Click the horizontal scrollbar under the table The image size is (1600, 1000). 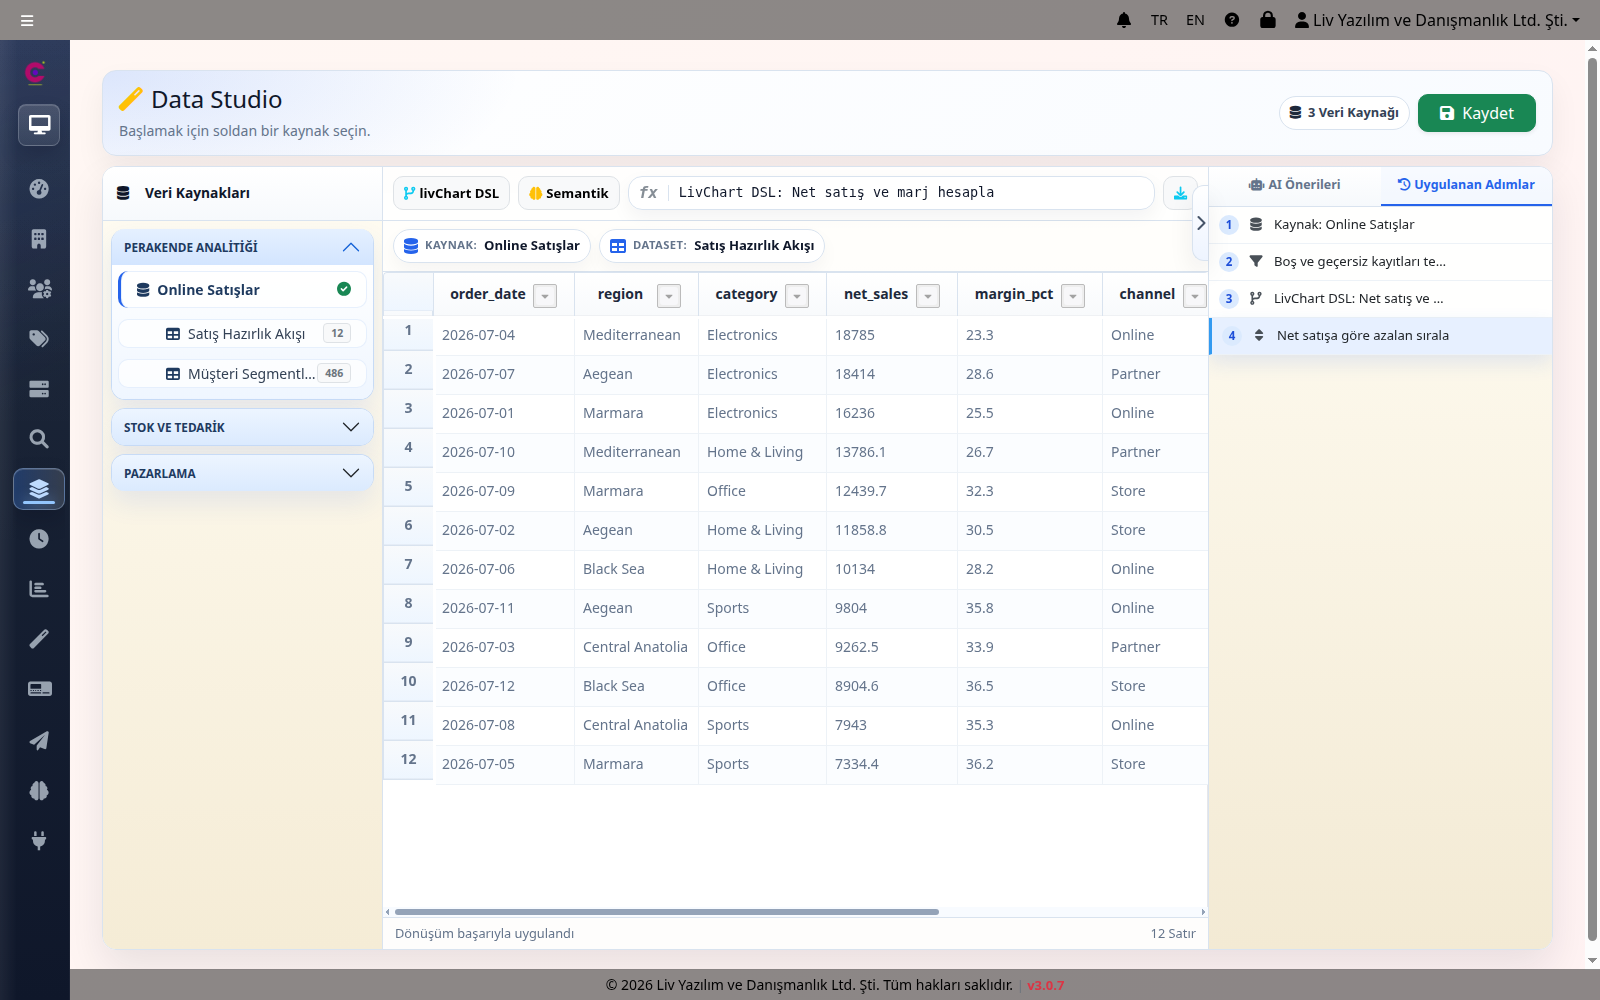[667, 912]
